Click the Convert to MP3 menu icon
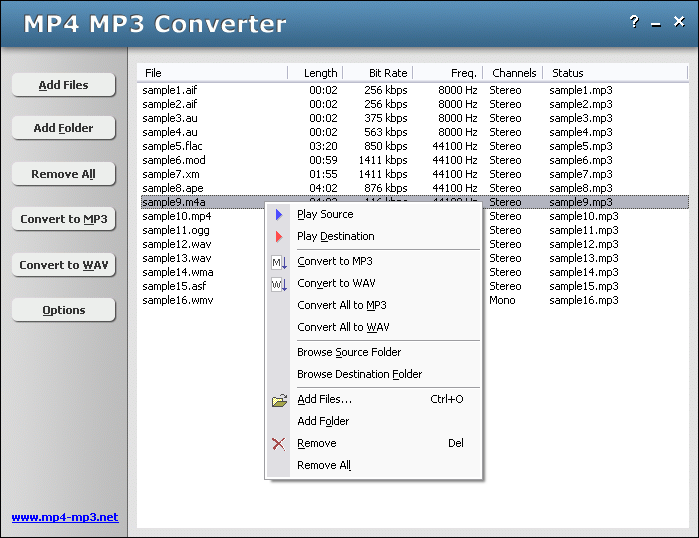The width and height of the screenshot is (699, 538). tap(279, 262)
